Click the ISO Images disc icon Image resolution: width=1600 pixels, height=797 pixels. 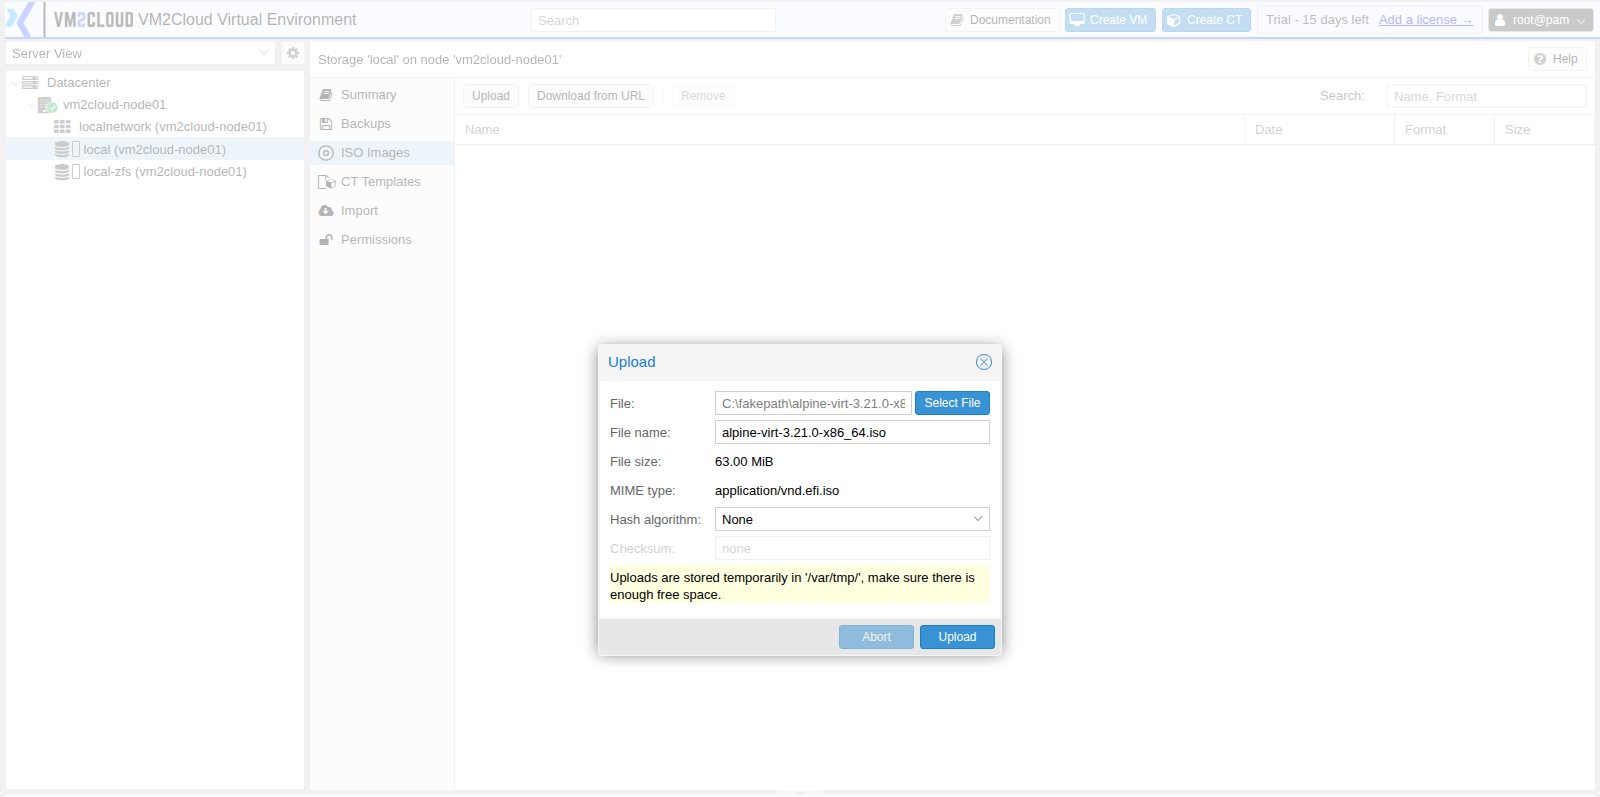coord(326,153)
